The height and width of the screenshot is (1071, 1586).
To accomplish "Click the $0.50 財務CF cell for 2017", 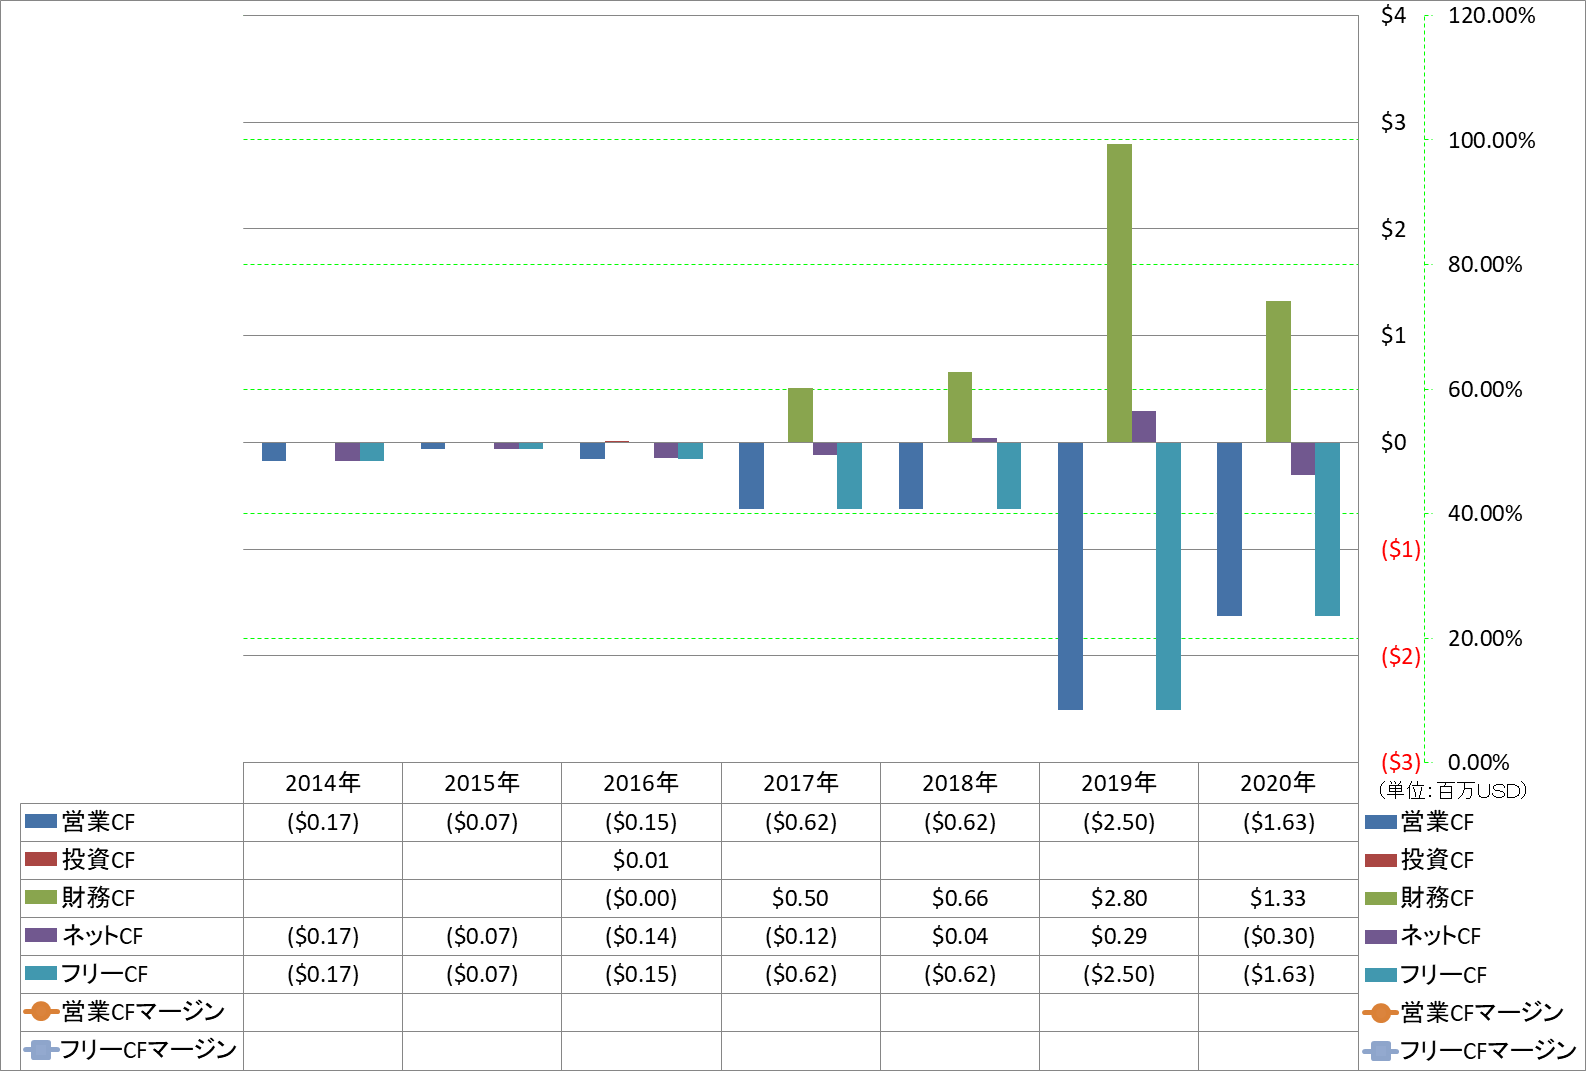I will (800, 898).
